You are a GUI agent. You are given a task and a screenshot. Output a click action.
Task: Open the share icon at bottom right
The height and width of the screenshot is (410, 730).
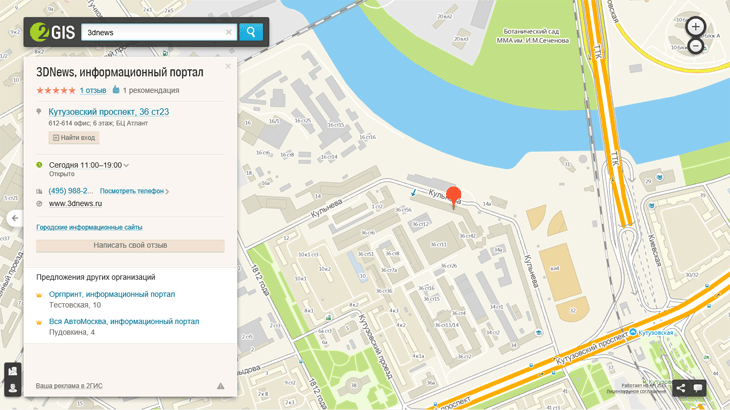[681, 388]
